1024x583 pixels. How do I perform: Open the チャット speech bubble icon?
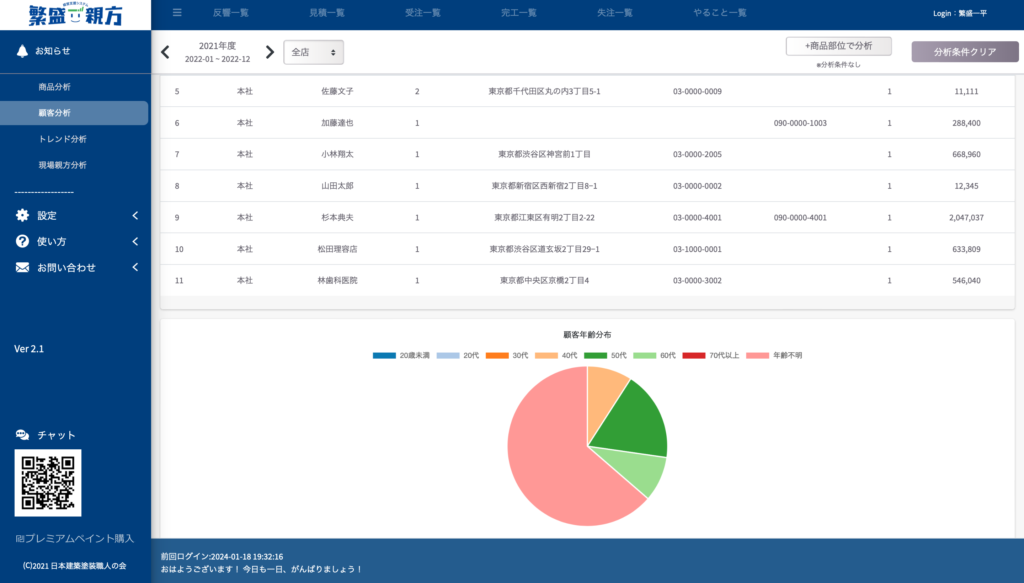[x=22, y=435]
